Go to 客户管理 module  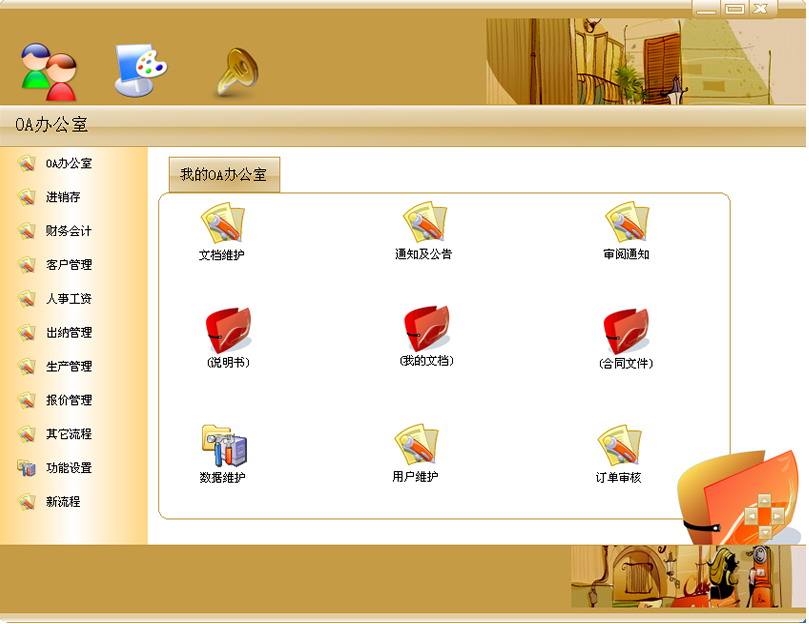point(69,265)
